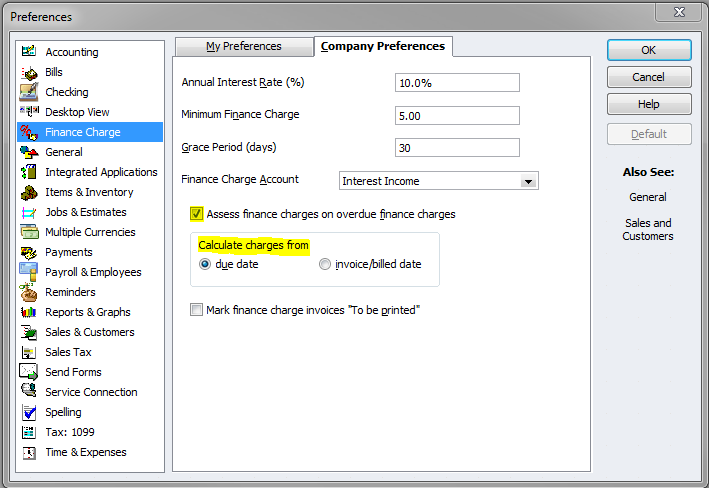The width and height of the screenshot is (709, 488).
Task: Check Mark finance charge invoices To be printed
Action: point(196,310)
